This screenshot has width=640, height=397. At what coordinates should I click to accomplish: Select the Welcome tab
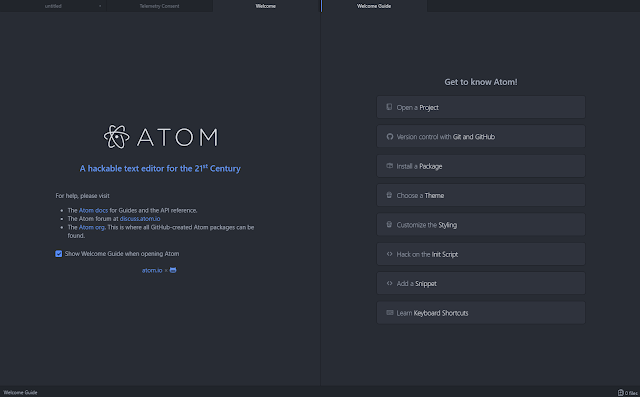[x=266, y=6]
